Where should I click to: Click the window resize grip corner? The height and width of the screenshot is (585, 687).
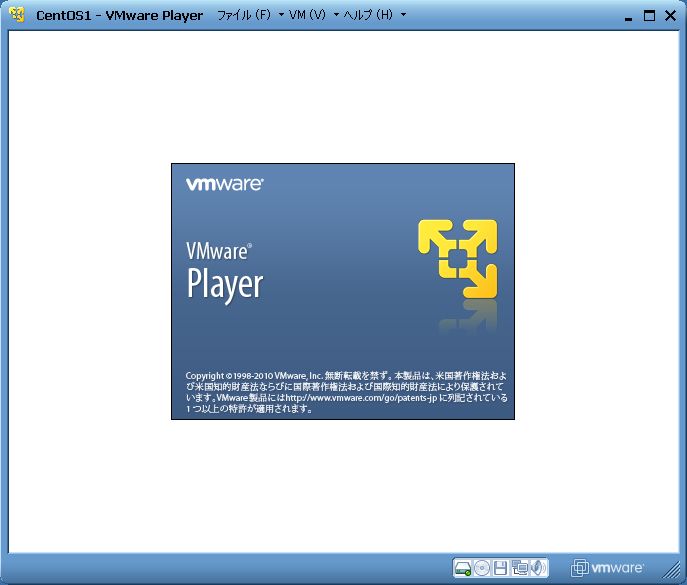tap(672, 571)
